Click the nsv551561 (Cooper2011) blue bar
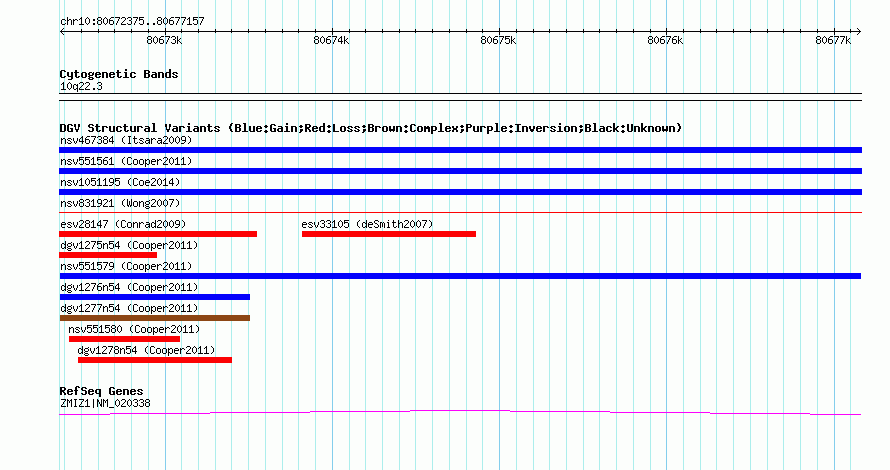This screenshot has height=470, width=890. pos(460,171)
